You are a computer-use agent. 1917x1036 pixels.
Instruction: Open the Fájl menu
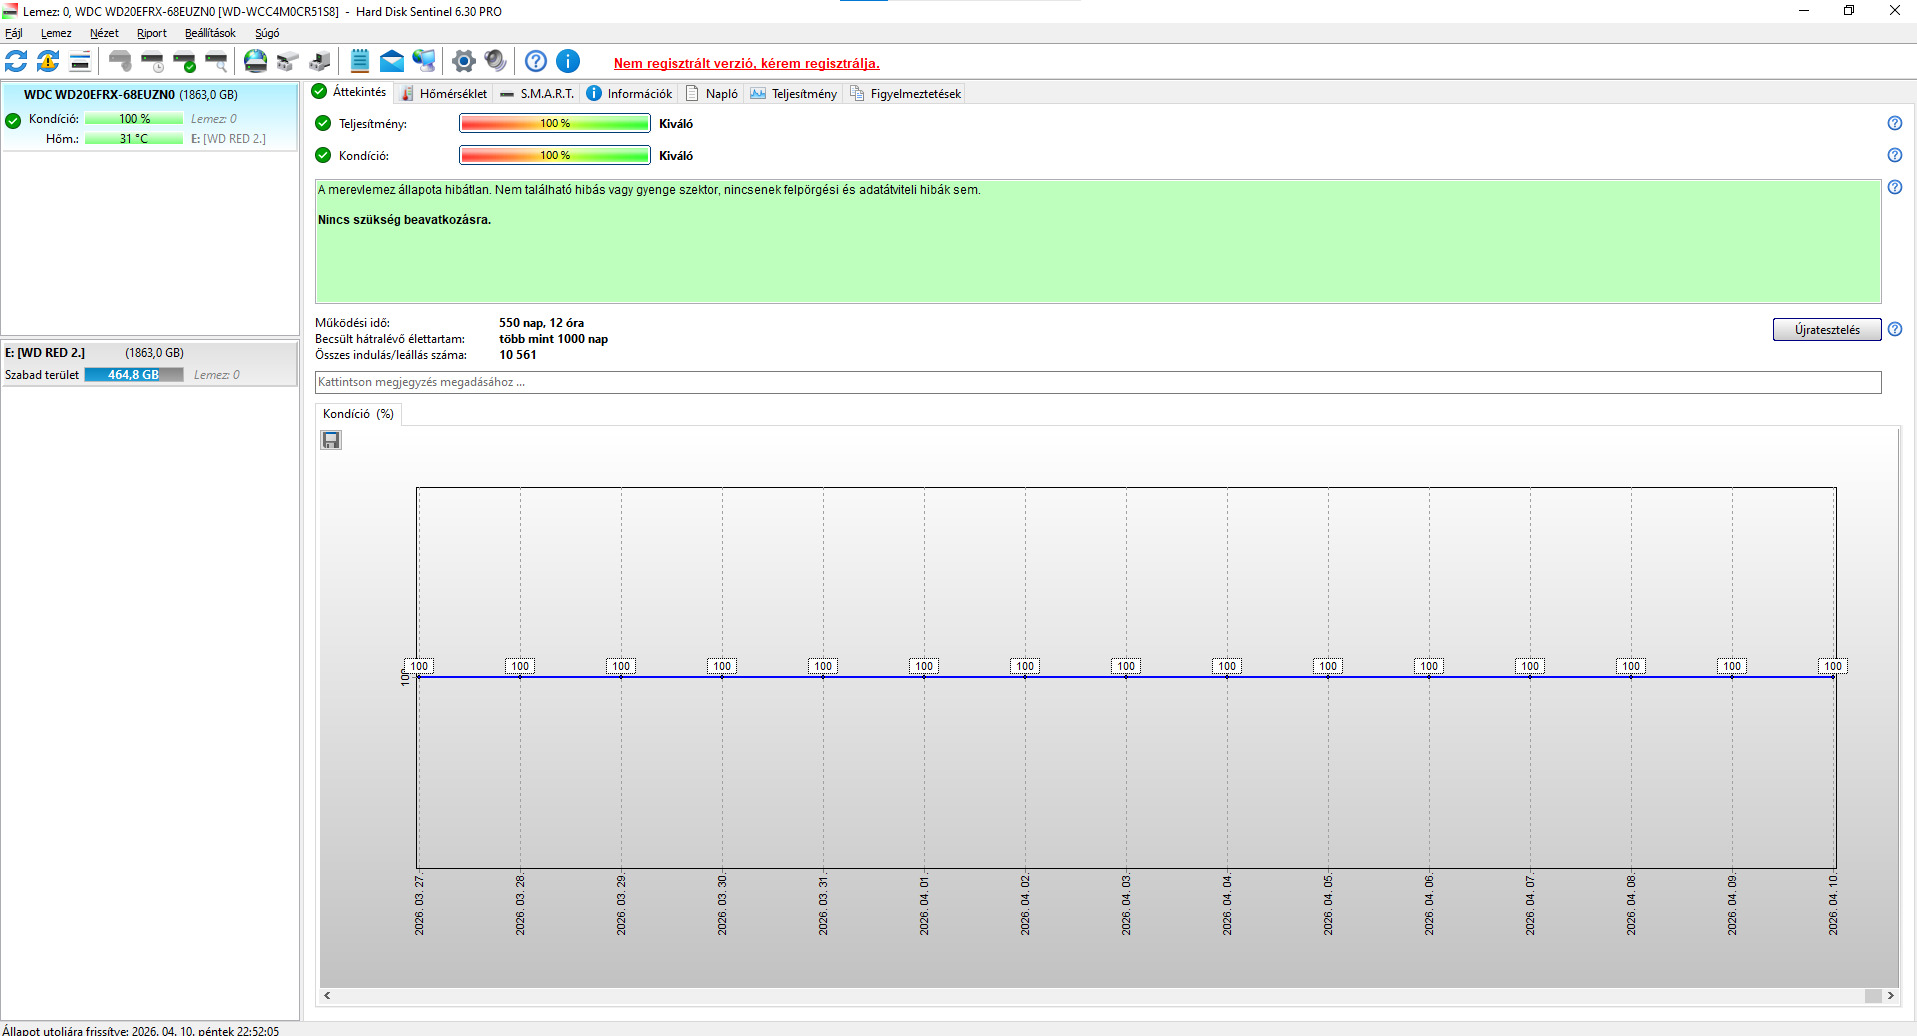(x=14, y=33)
